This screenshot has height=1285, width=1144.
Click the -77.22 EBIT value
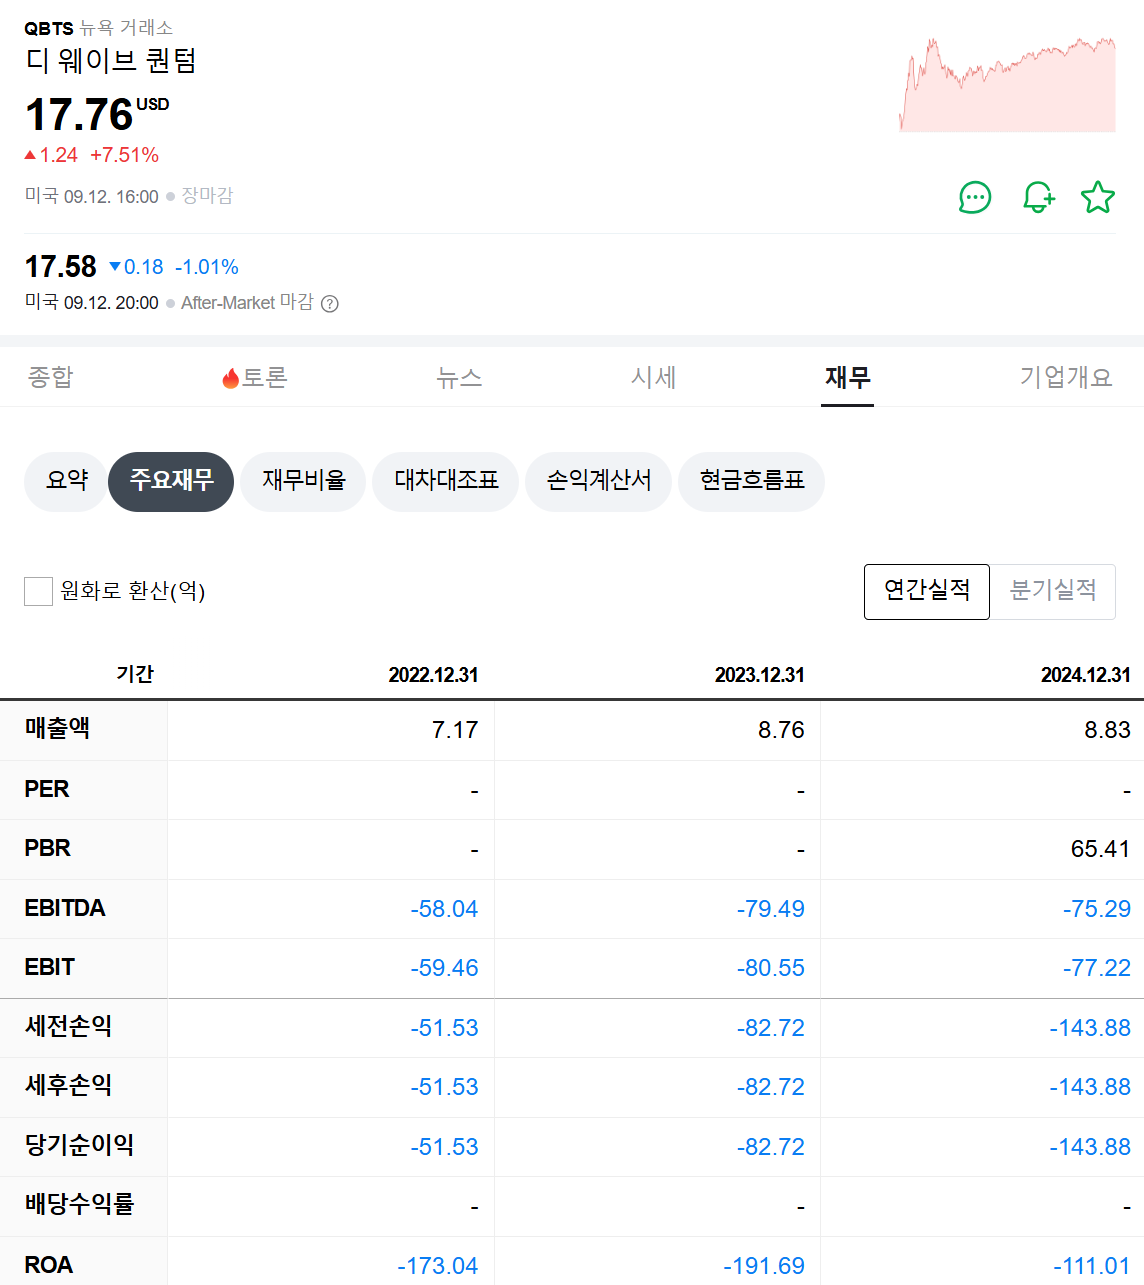click(x=1096, y=968)
